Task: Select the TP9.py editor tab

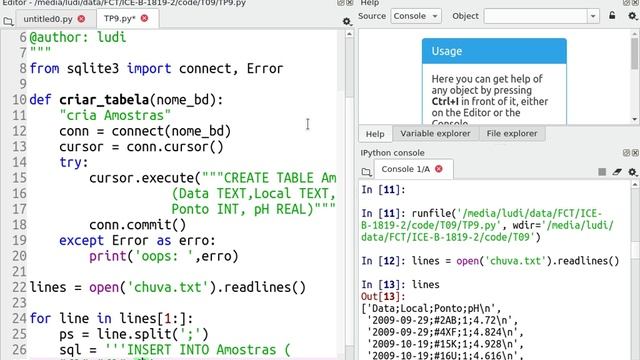Action: pos(119,19)
